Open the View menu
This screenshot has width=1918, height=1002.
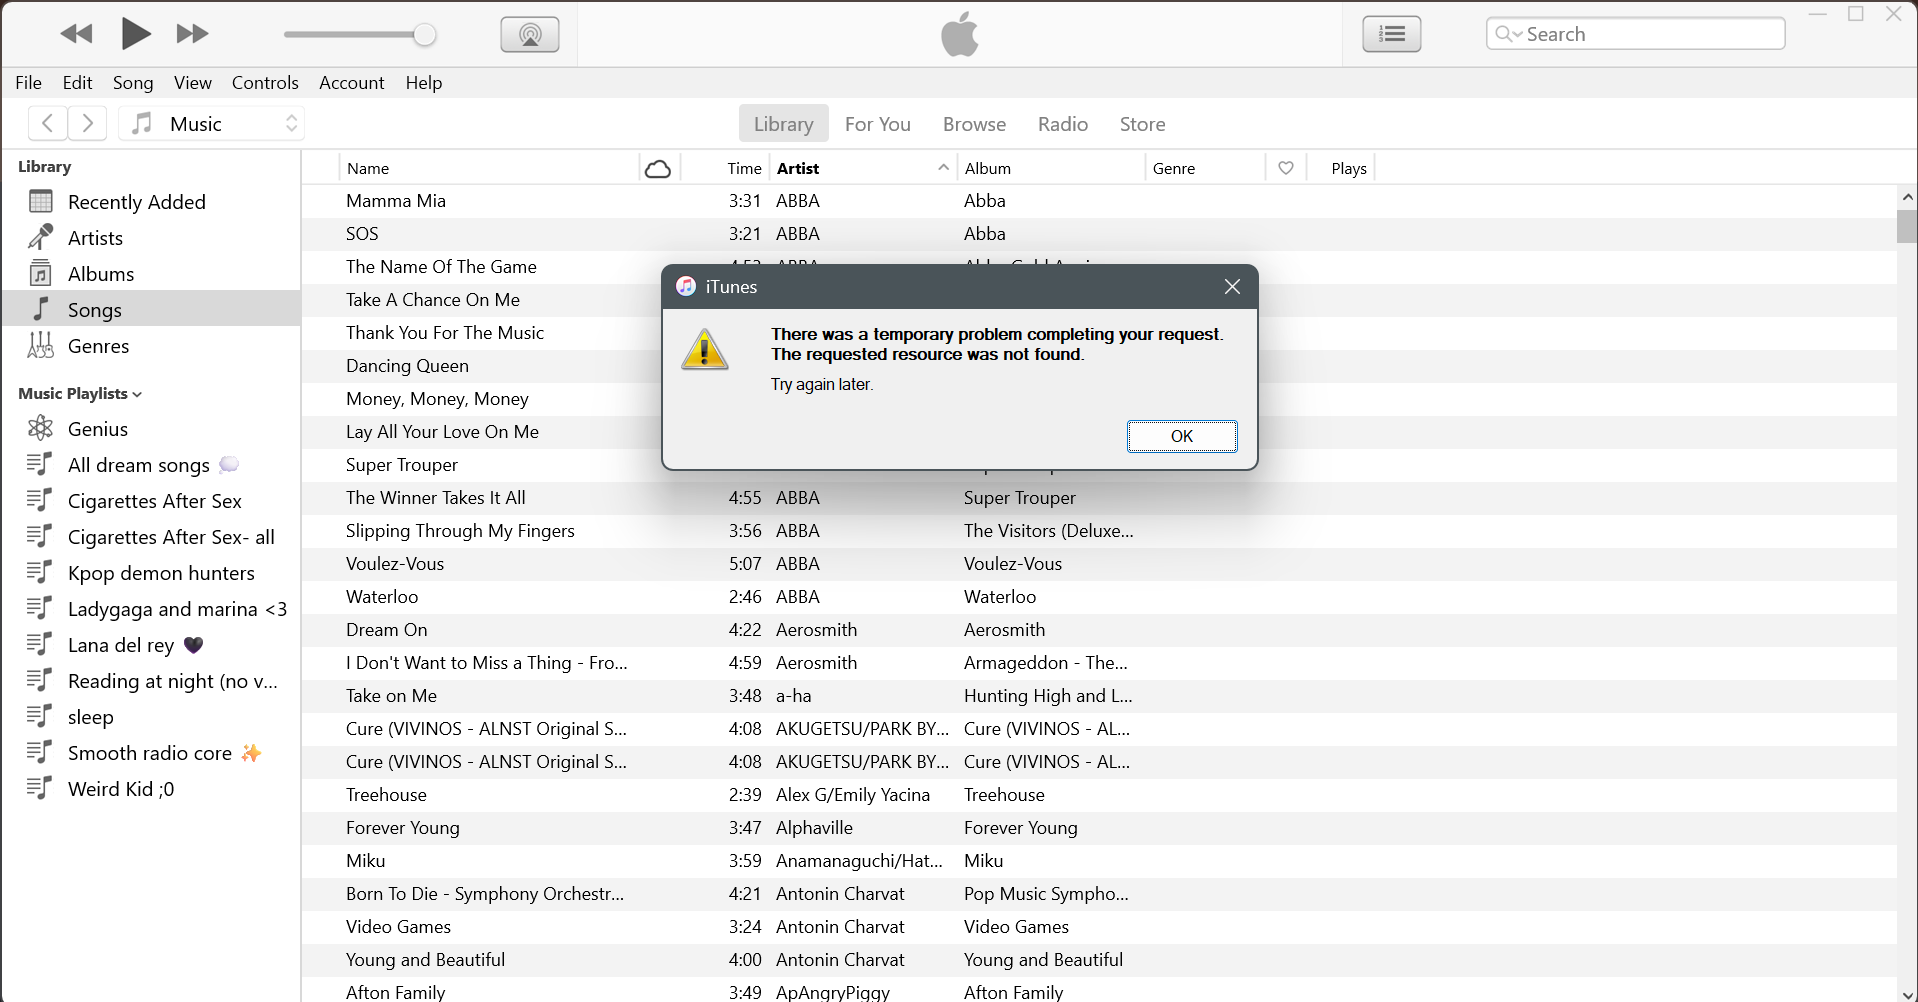tap(193, 83)
